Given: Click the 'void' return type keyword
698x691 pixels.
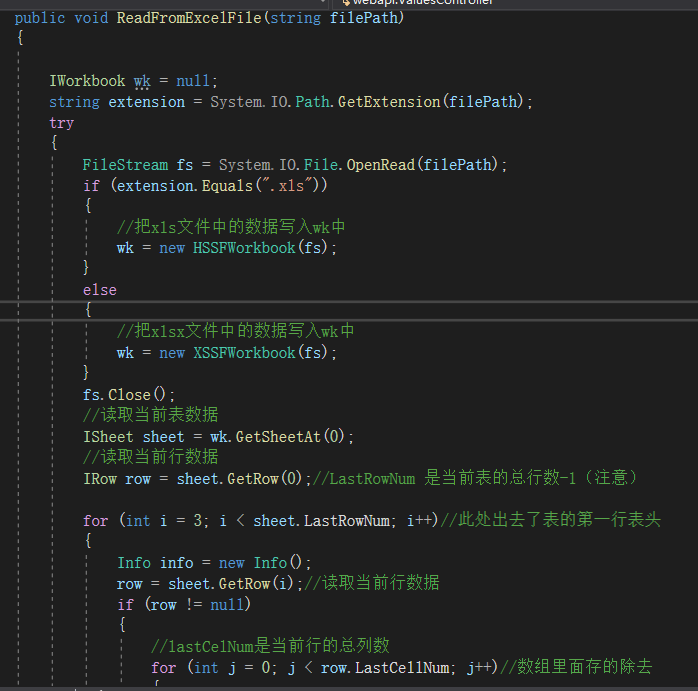Looking at the screenshot, I should click(91, 18).
